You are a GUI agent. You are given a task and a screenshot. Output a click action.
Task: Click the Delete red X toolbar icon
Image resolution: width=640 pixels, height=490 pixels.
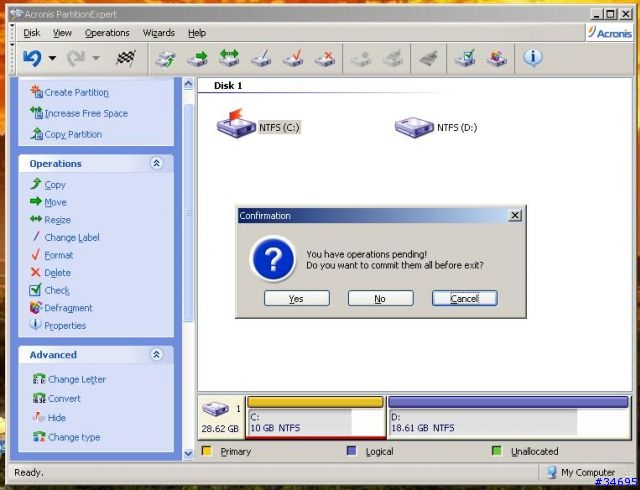[x=325, y=58]
